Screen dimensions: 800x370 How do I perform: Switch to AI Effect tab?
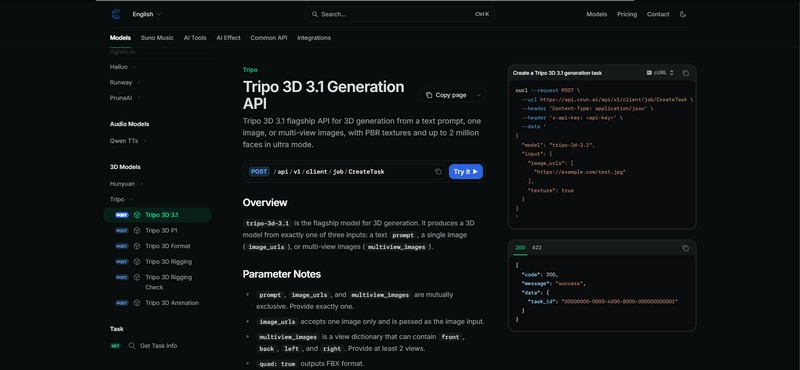(x=228, y=38)
